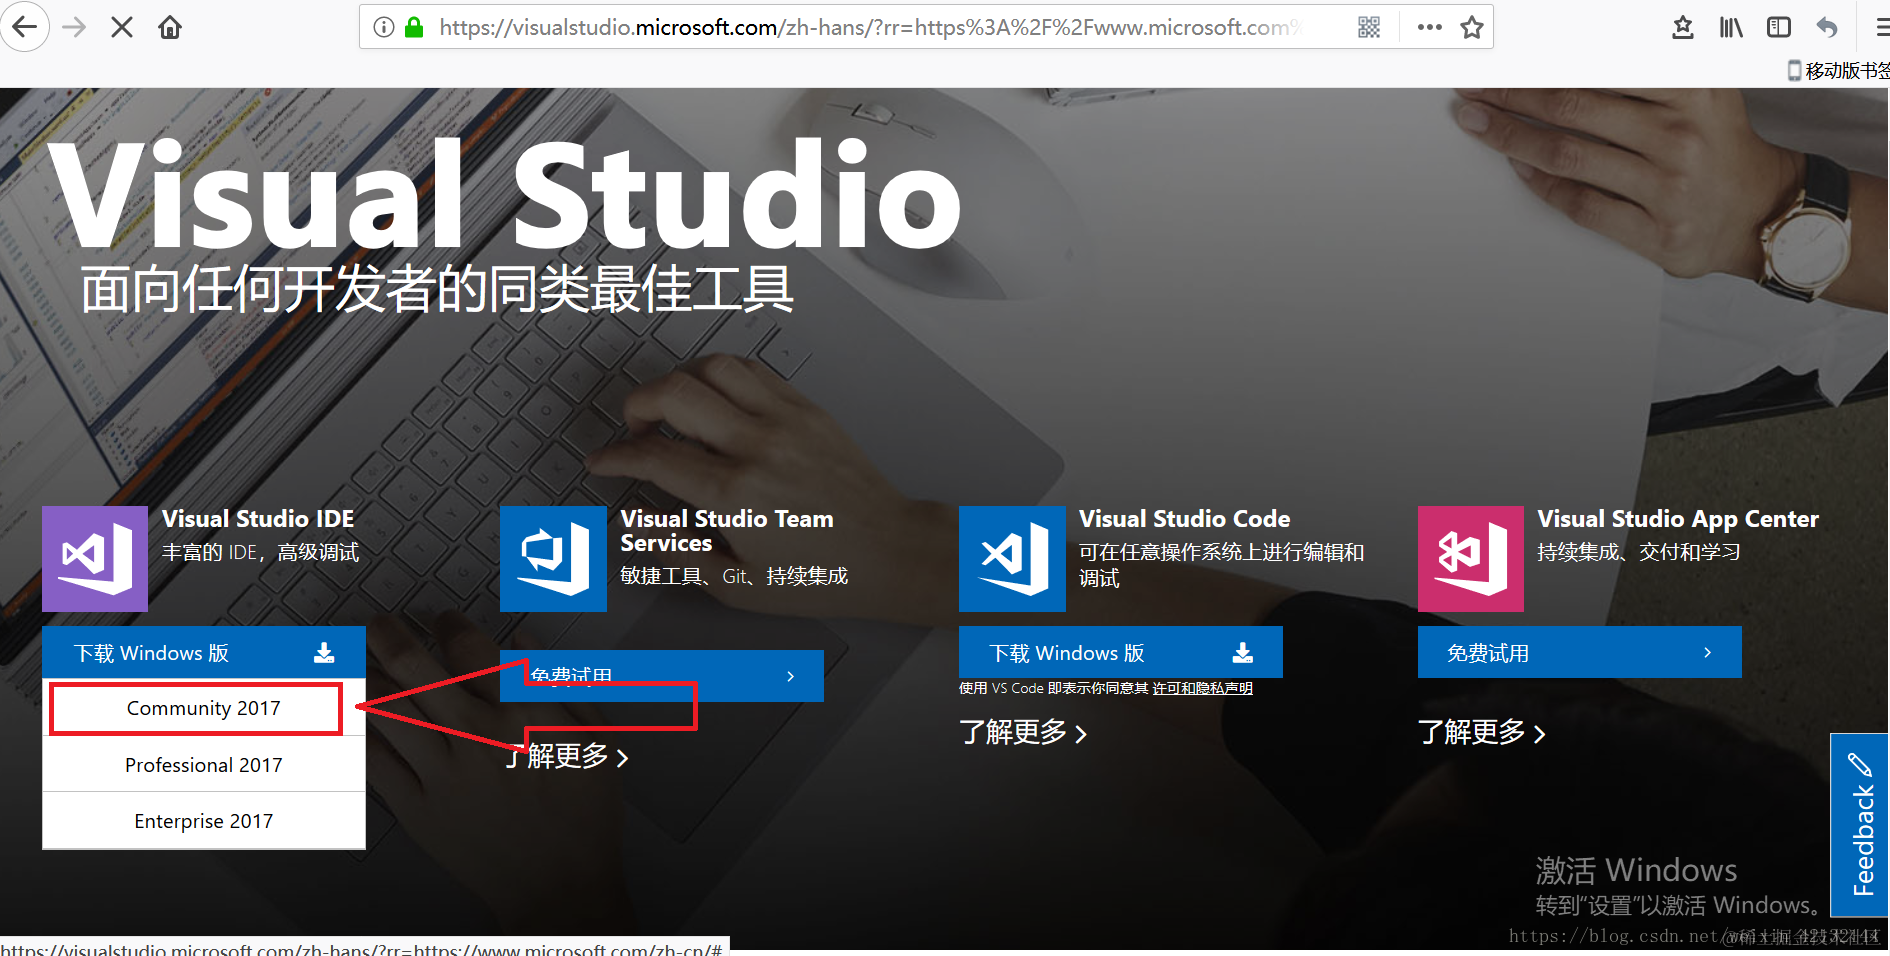Viewport: 1890px width, 956px height.
Task: Open the Feedback side tab
Action: (x=1860, y=825)
